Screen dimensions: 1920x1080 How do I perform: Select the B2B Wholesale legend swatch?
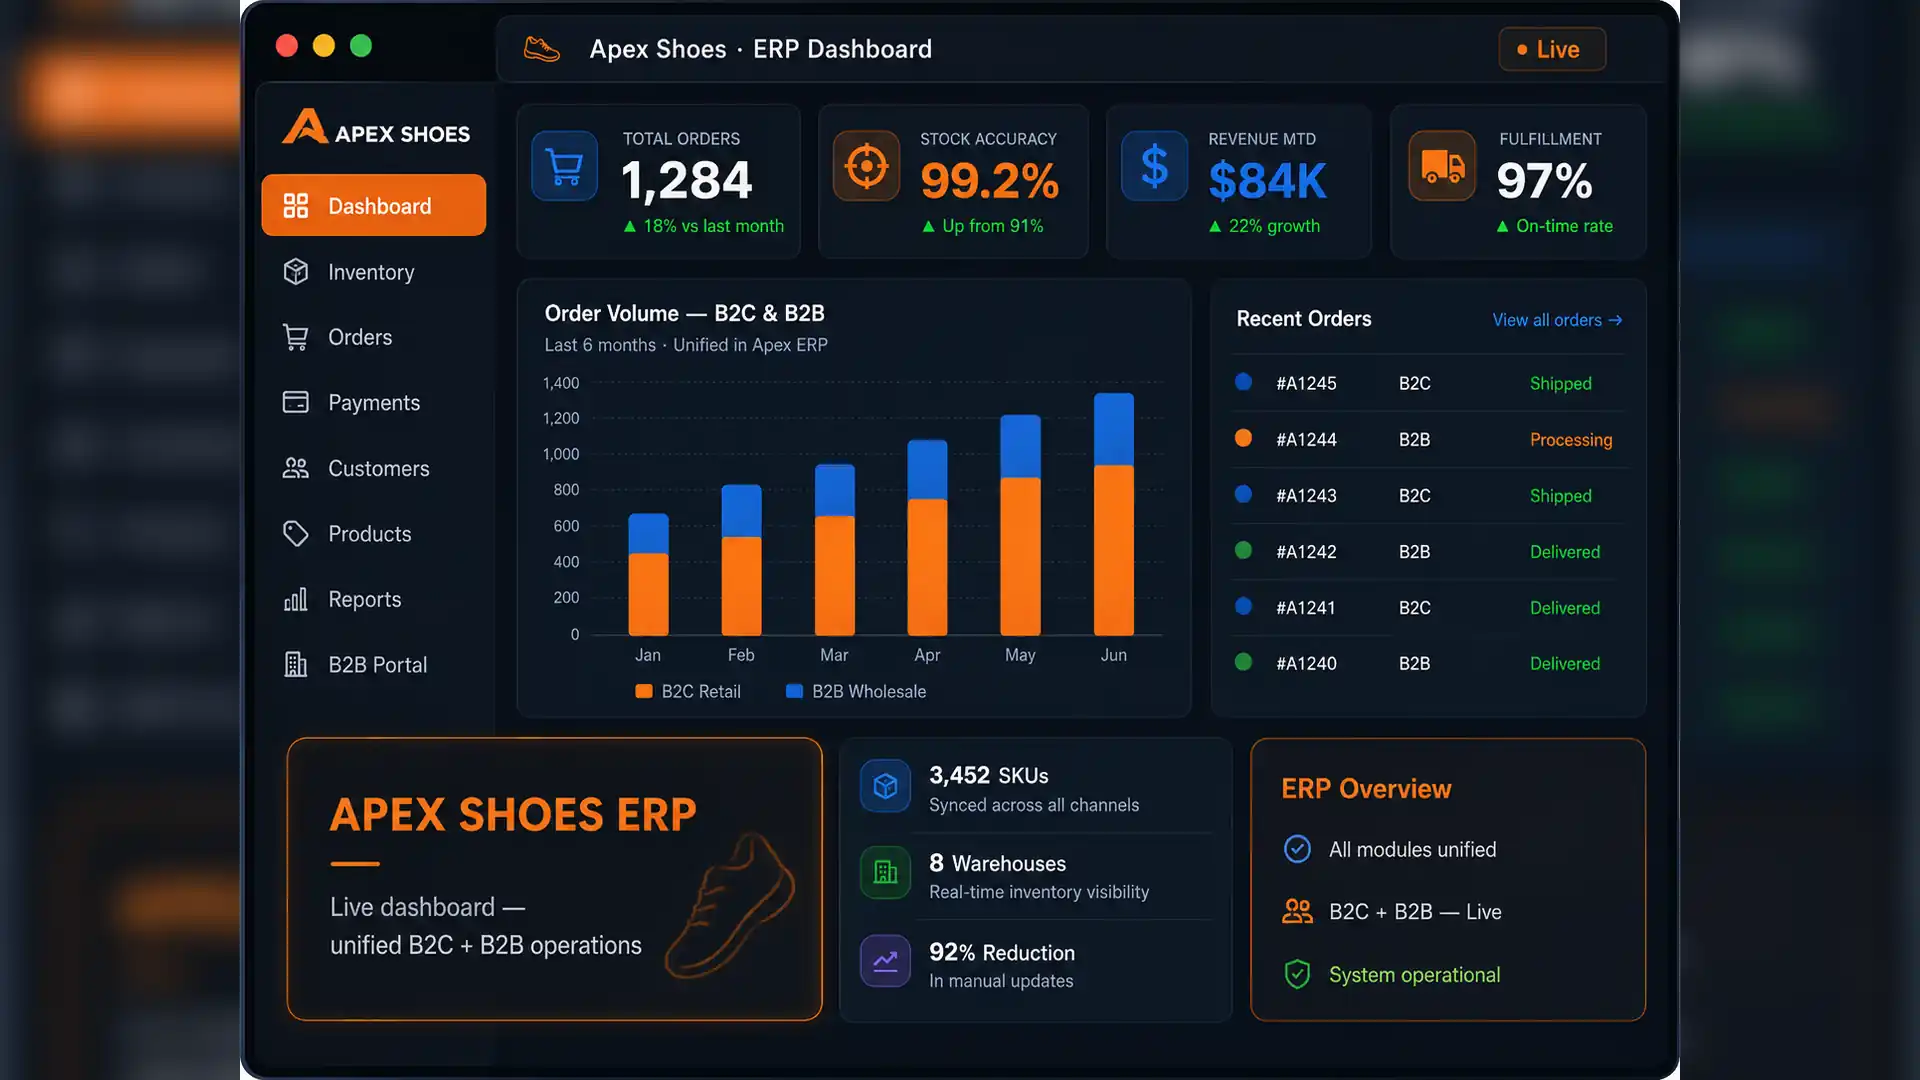coord(795,691)
